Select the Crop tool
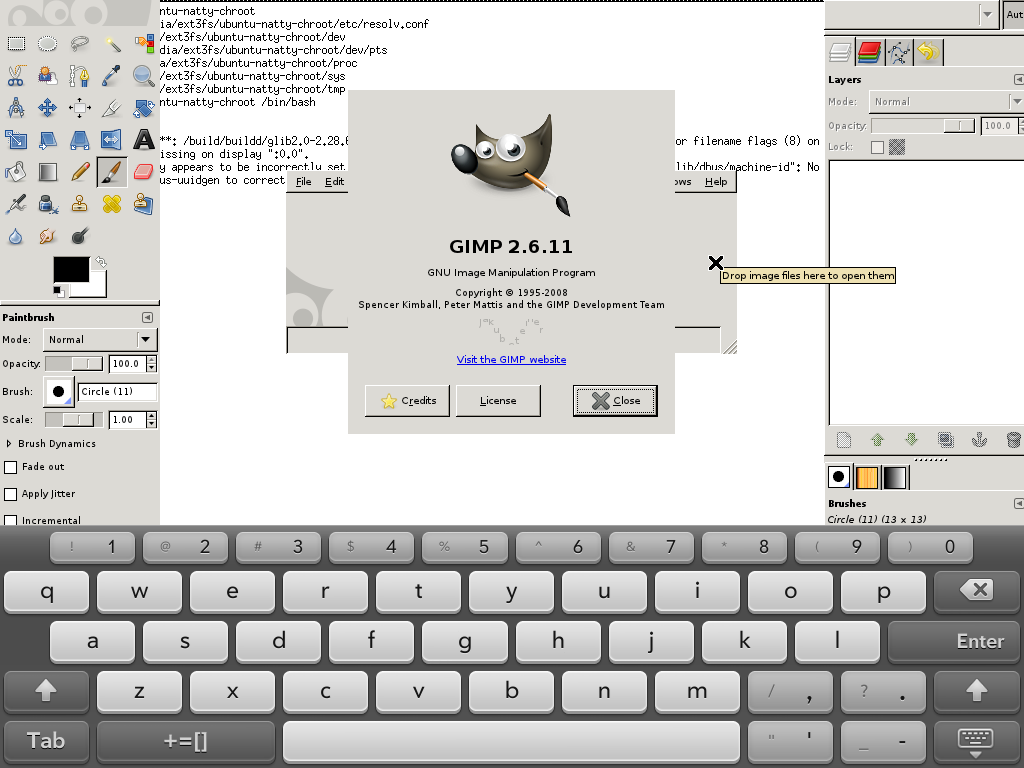 click(112, 108)
